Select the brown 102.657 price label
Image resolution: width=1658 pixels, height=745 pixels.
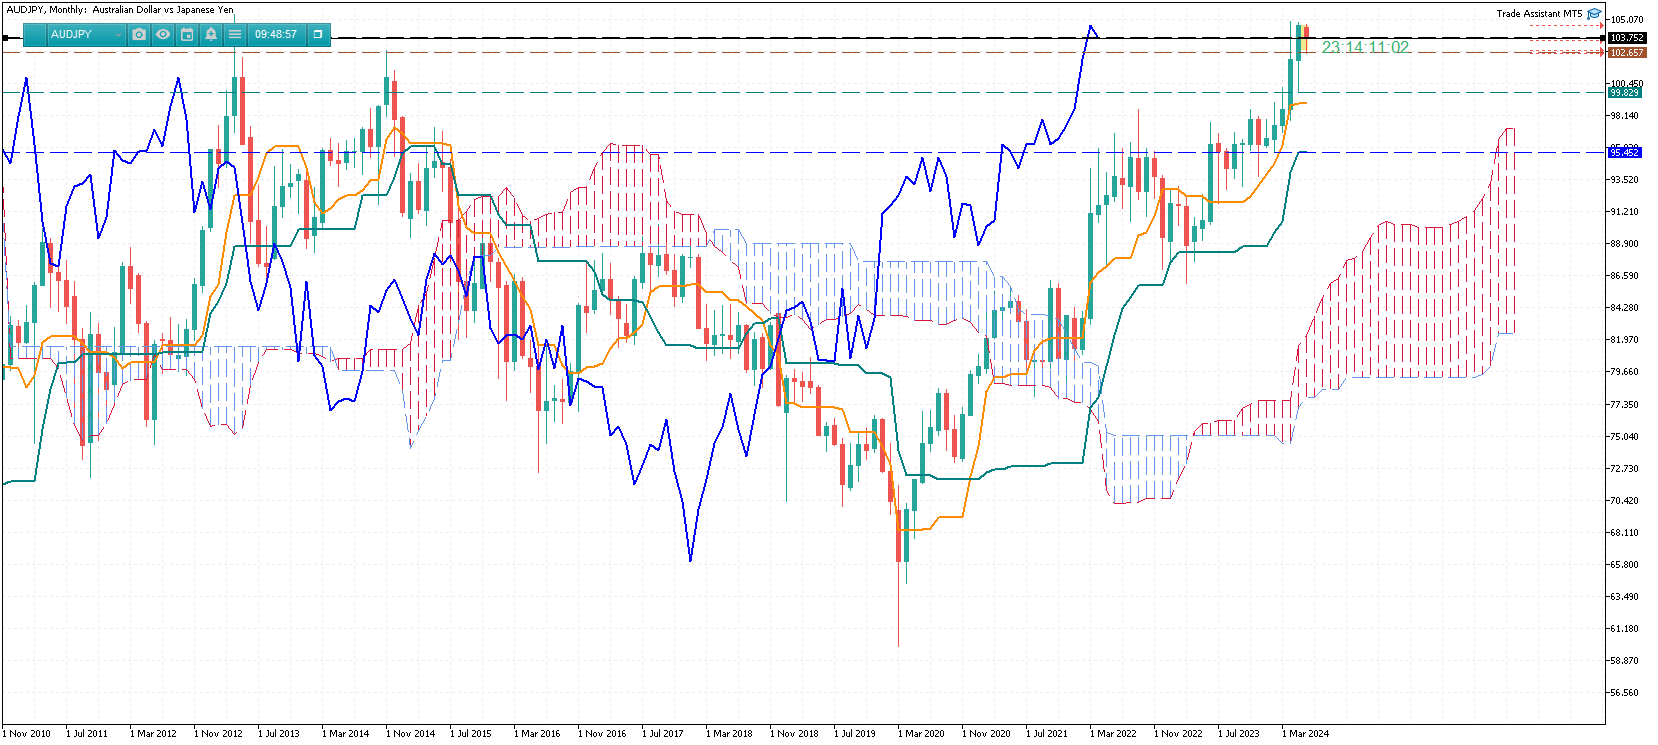pyautogui.click(x=1626, y=53)
